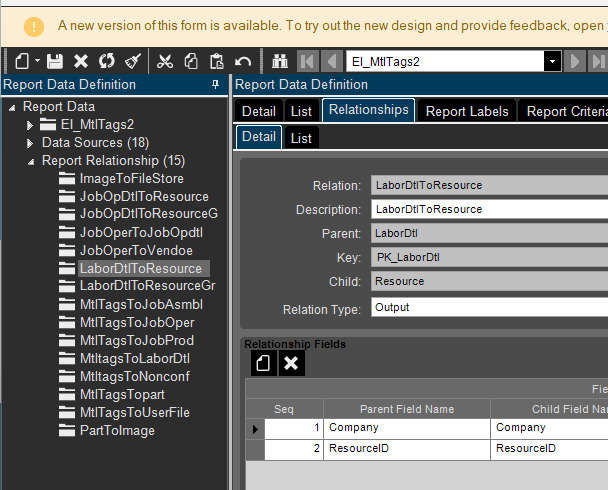Click the Parent field LaborDtl
Image resolution: width=608 pixels, height=490 pixels.
(x=489, y=233)
